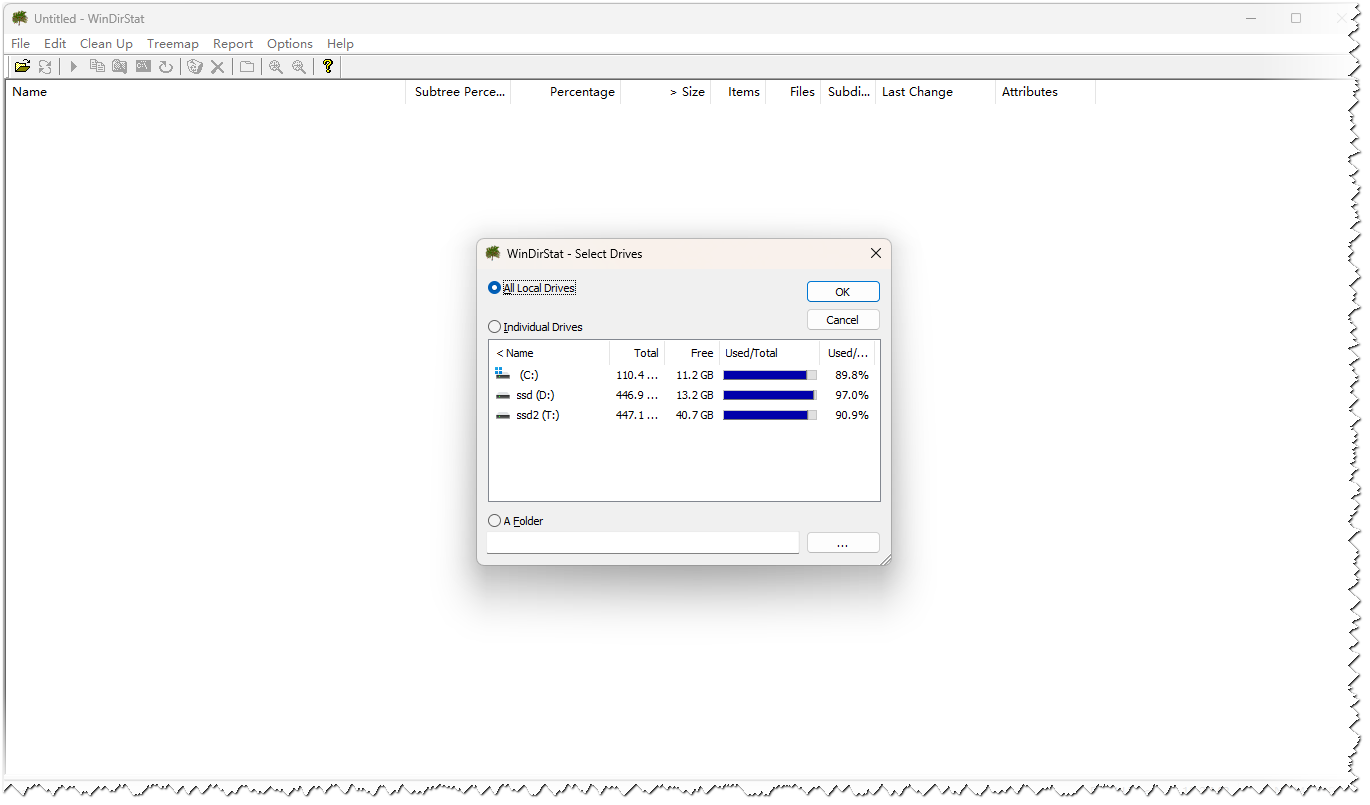Sort drives by the Name column header

(x=549, y=353)
